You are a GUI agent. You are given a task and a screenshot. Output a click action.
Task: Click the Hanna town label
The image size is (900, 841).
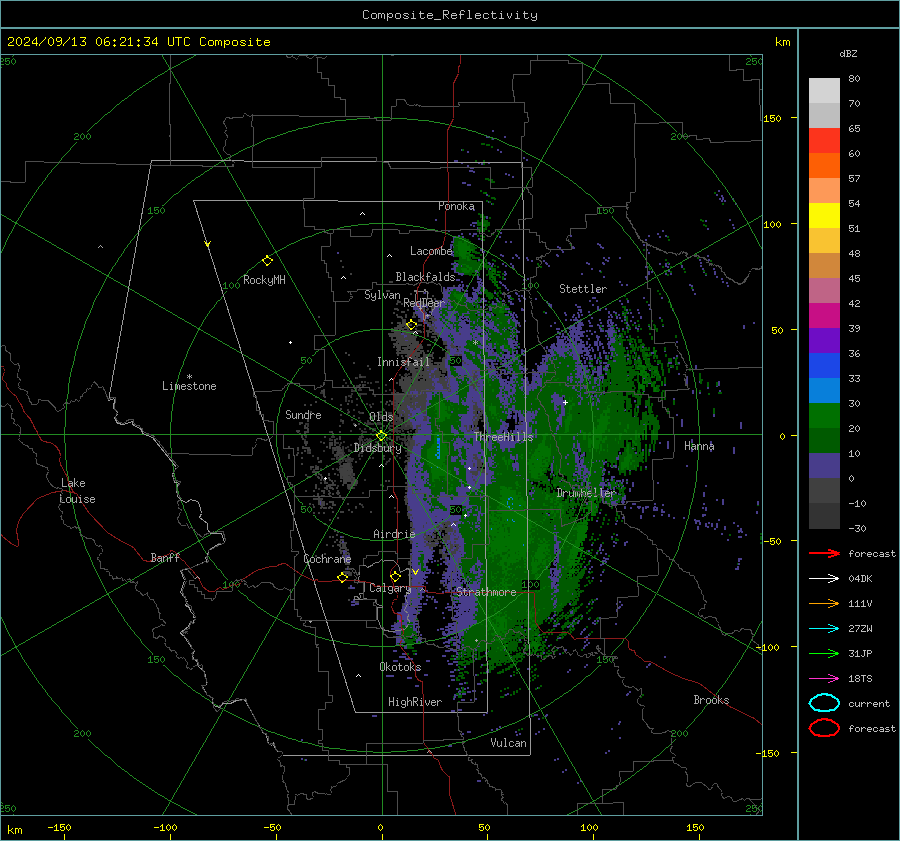pyautogui.click(x=699, y=446)
